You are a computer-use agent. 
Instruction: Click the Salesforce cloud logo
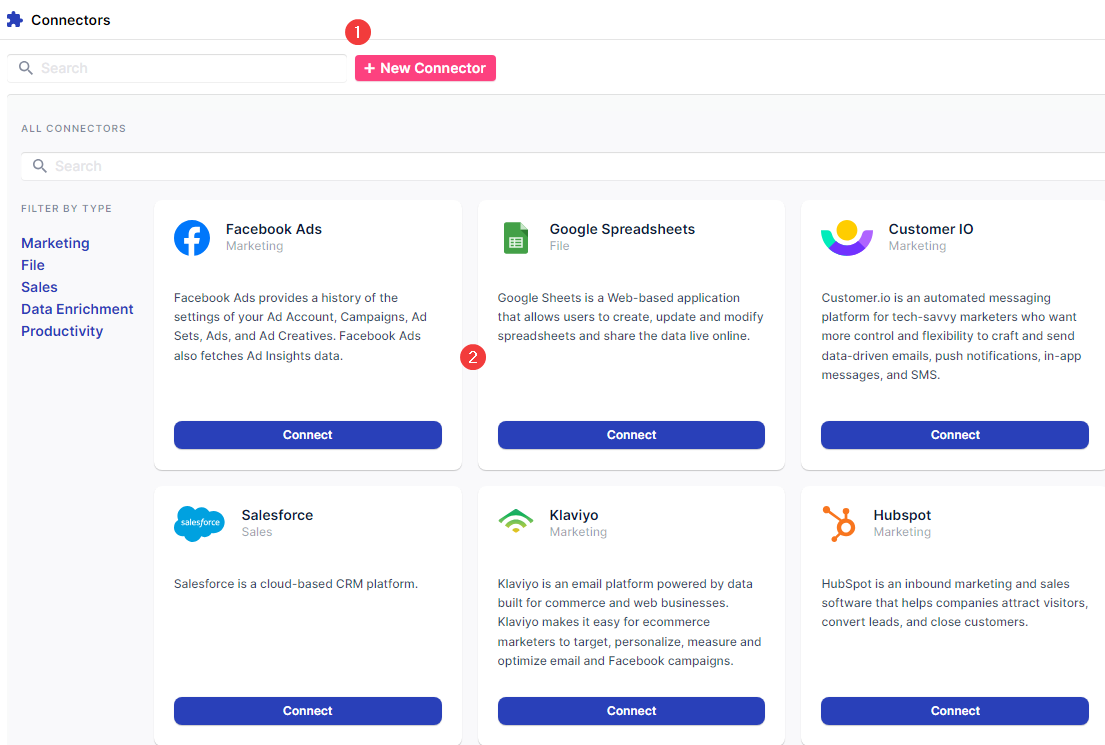pos(199,524)
